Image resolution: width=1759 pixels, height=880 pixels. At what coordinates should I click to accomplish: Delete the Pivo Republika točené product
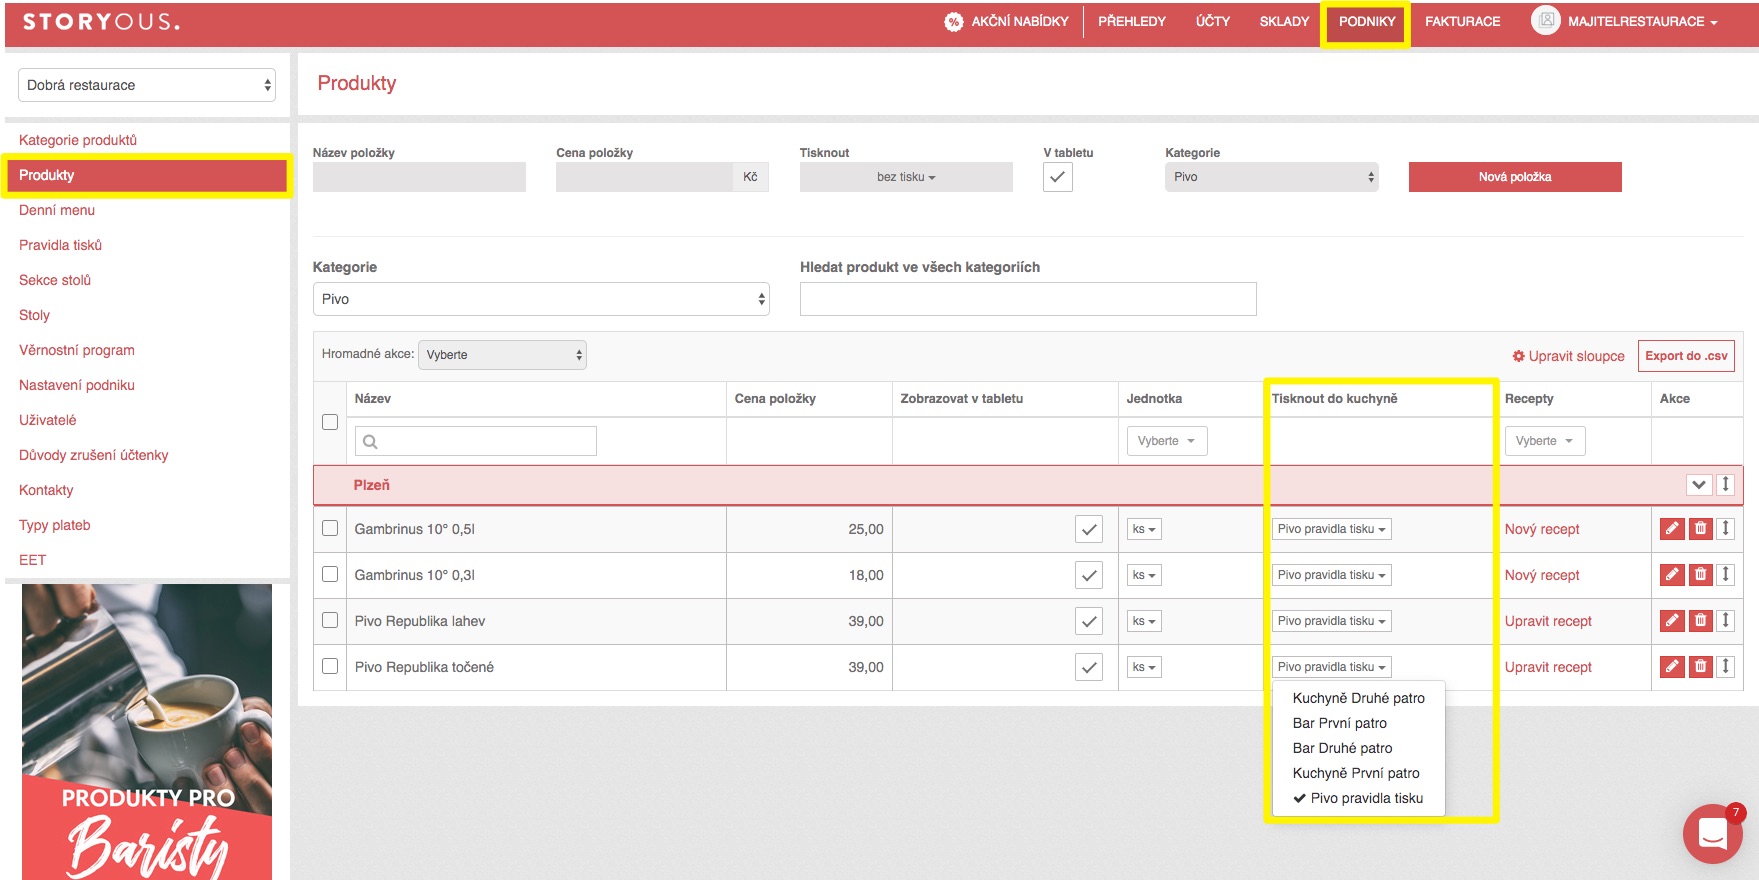[x=1700, y=666]
